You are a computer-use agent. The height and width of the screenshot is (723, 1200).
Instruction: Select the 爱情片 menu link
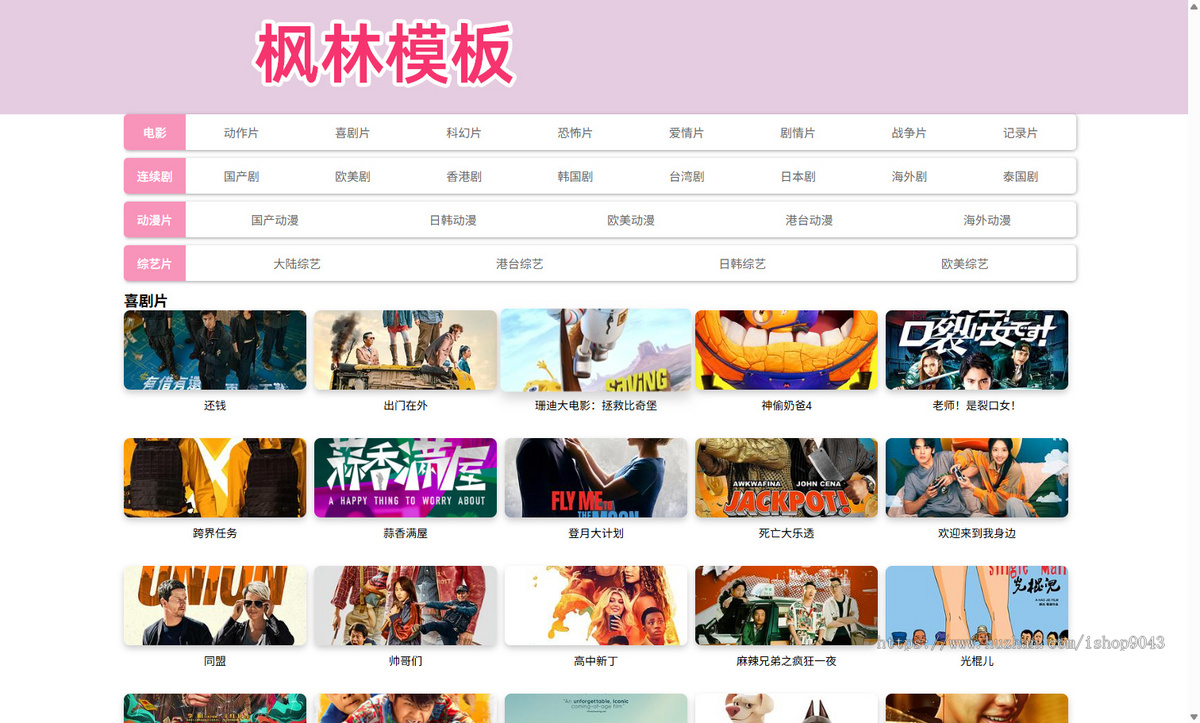coord(687,133)
